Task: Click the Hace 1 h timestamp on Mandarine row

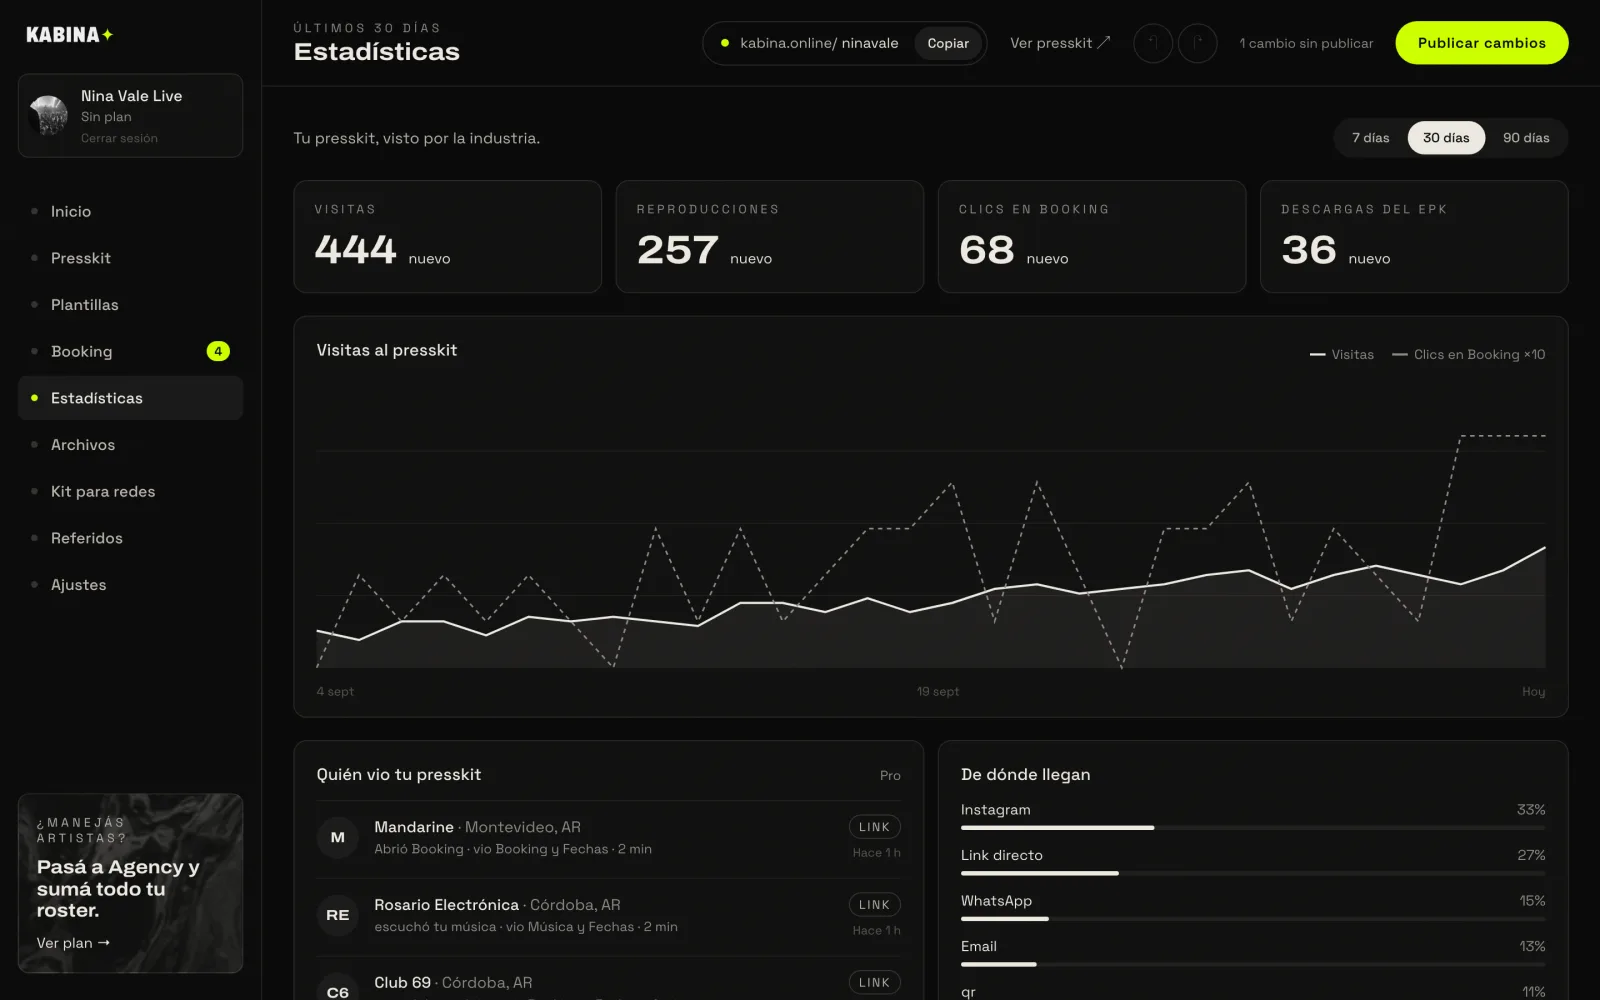Action: coord(877,853)
